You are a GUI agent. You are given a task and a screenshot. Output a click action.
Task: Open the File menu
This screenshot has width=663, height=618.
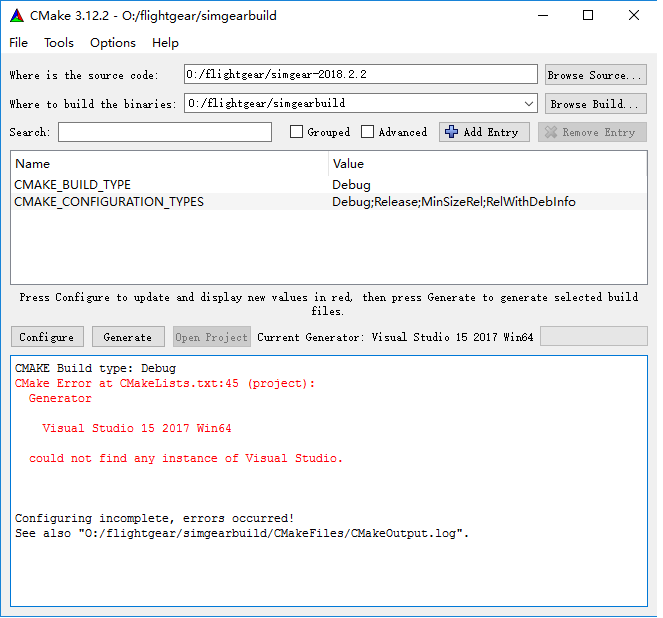[x=19, y=43]
